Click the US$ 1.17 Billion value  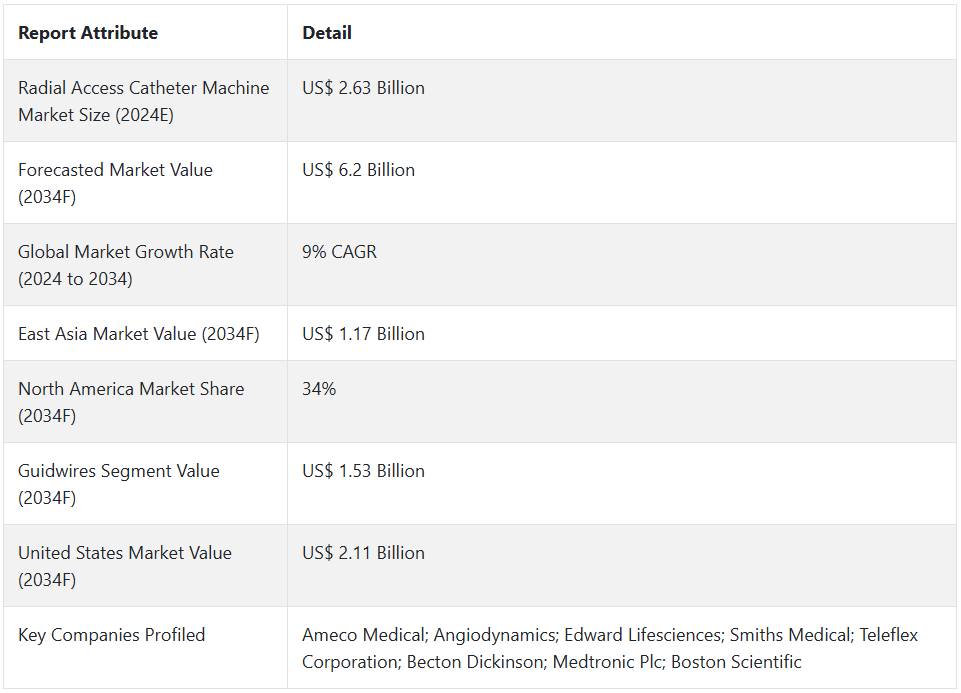point(363,334)
